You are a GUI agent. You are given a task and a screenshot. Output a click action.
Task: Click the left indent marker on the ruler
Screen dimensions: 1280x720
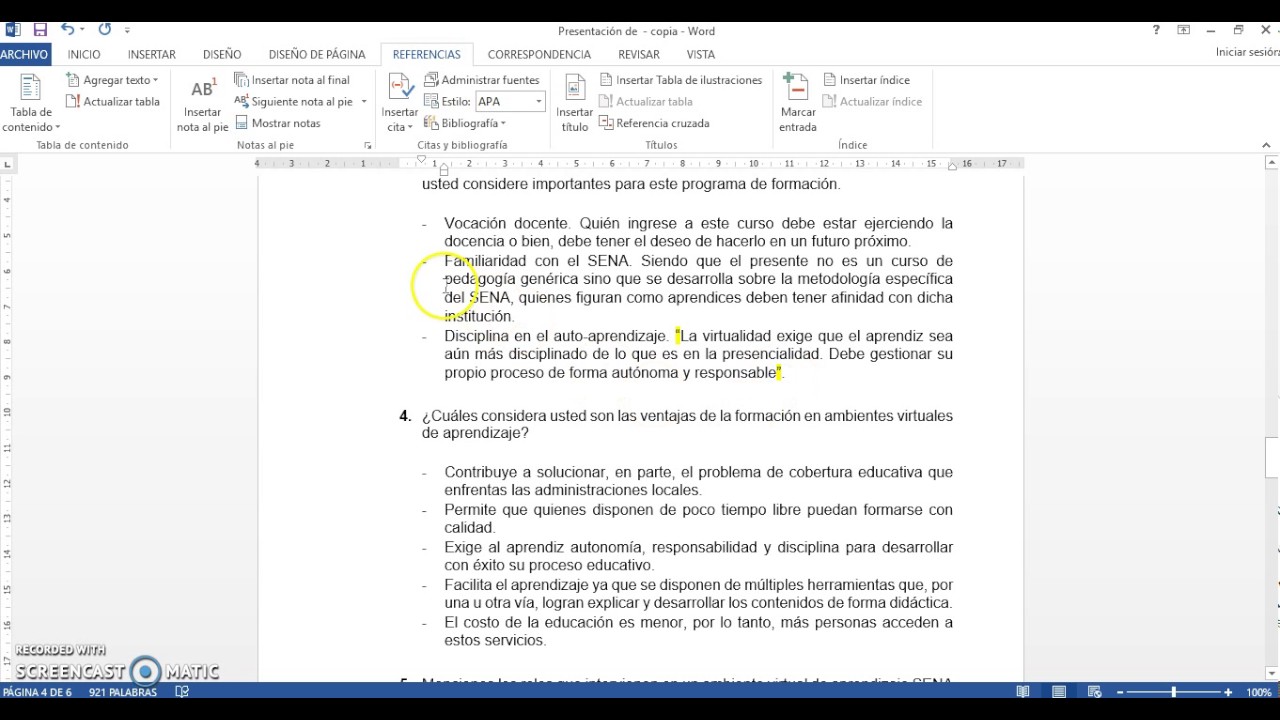click(444, 170)
